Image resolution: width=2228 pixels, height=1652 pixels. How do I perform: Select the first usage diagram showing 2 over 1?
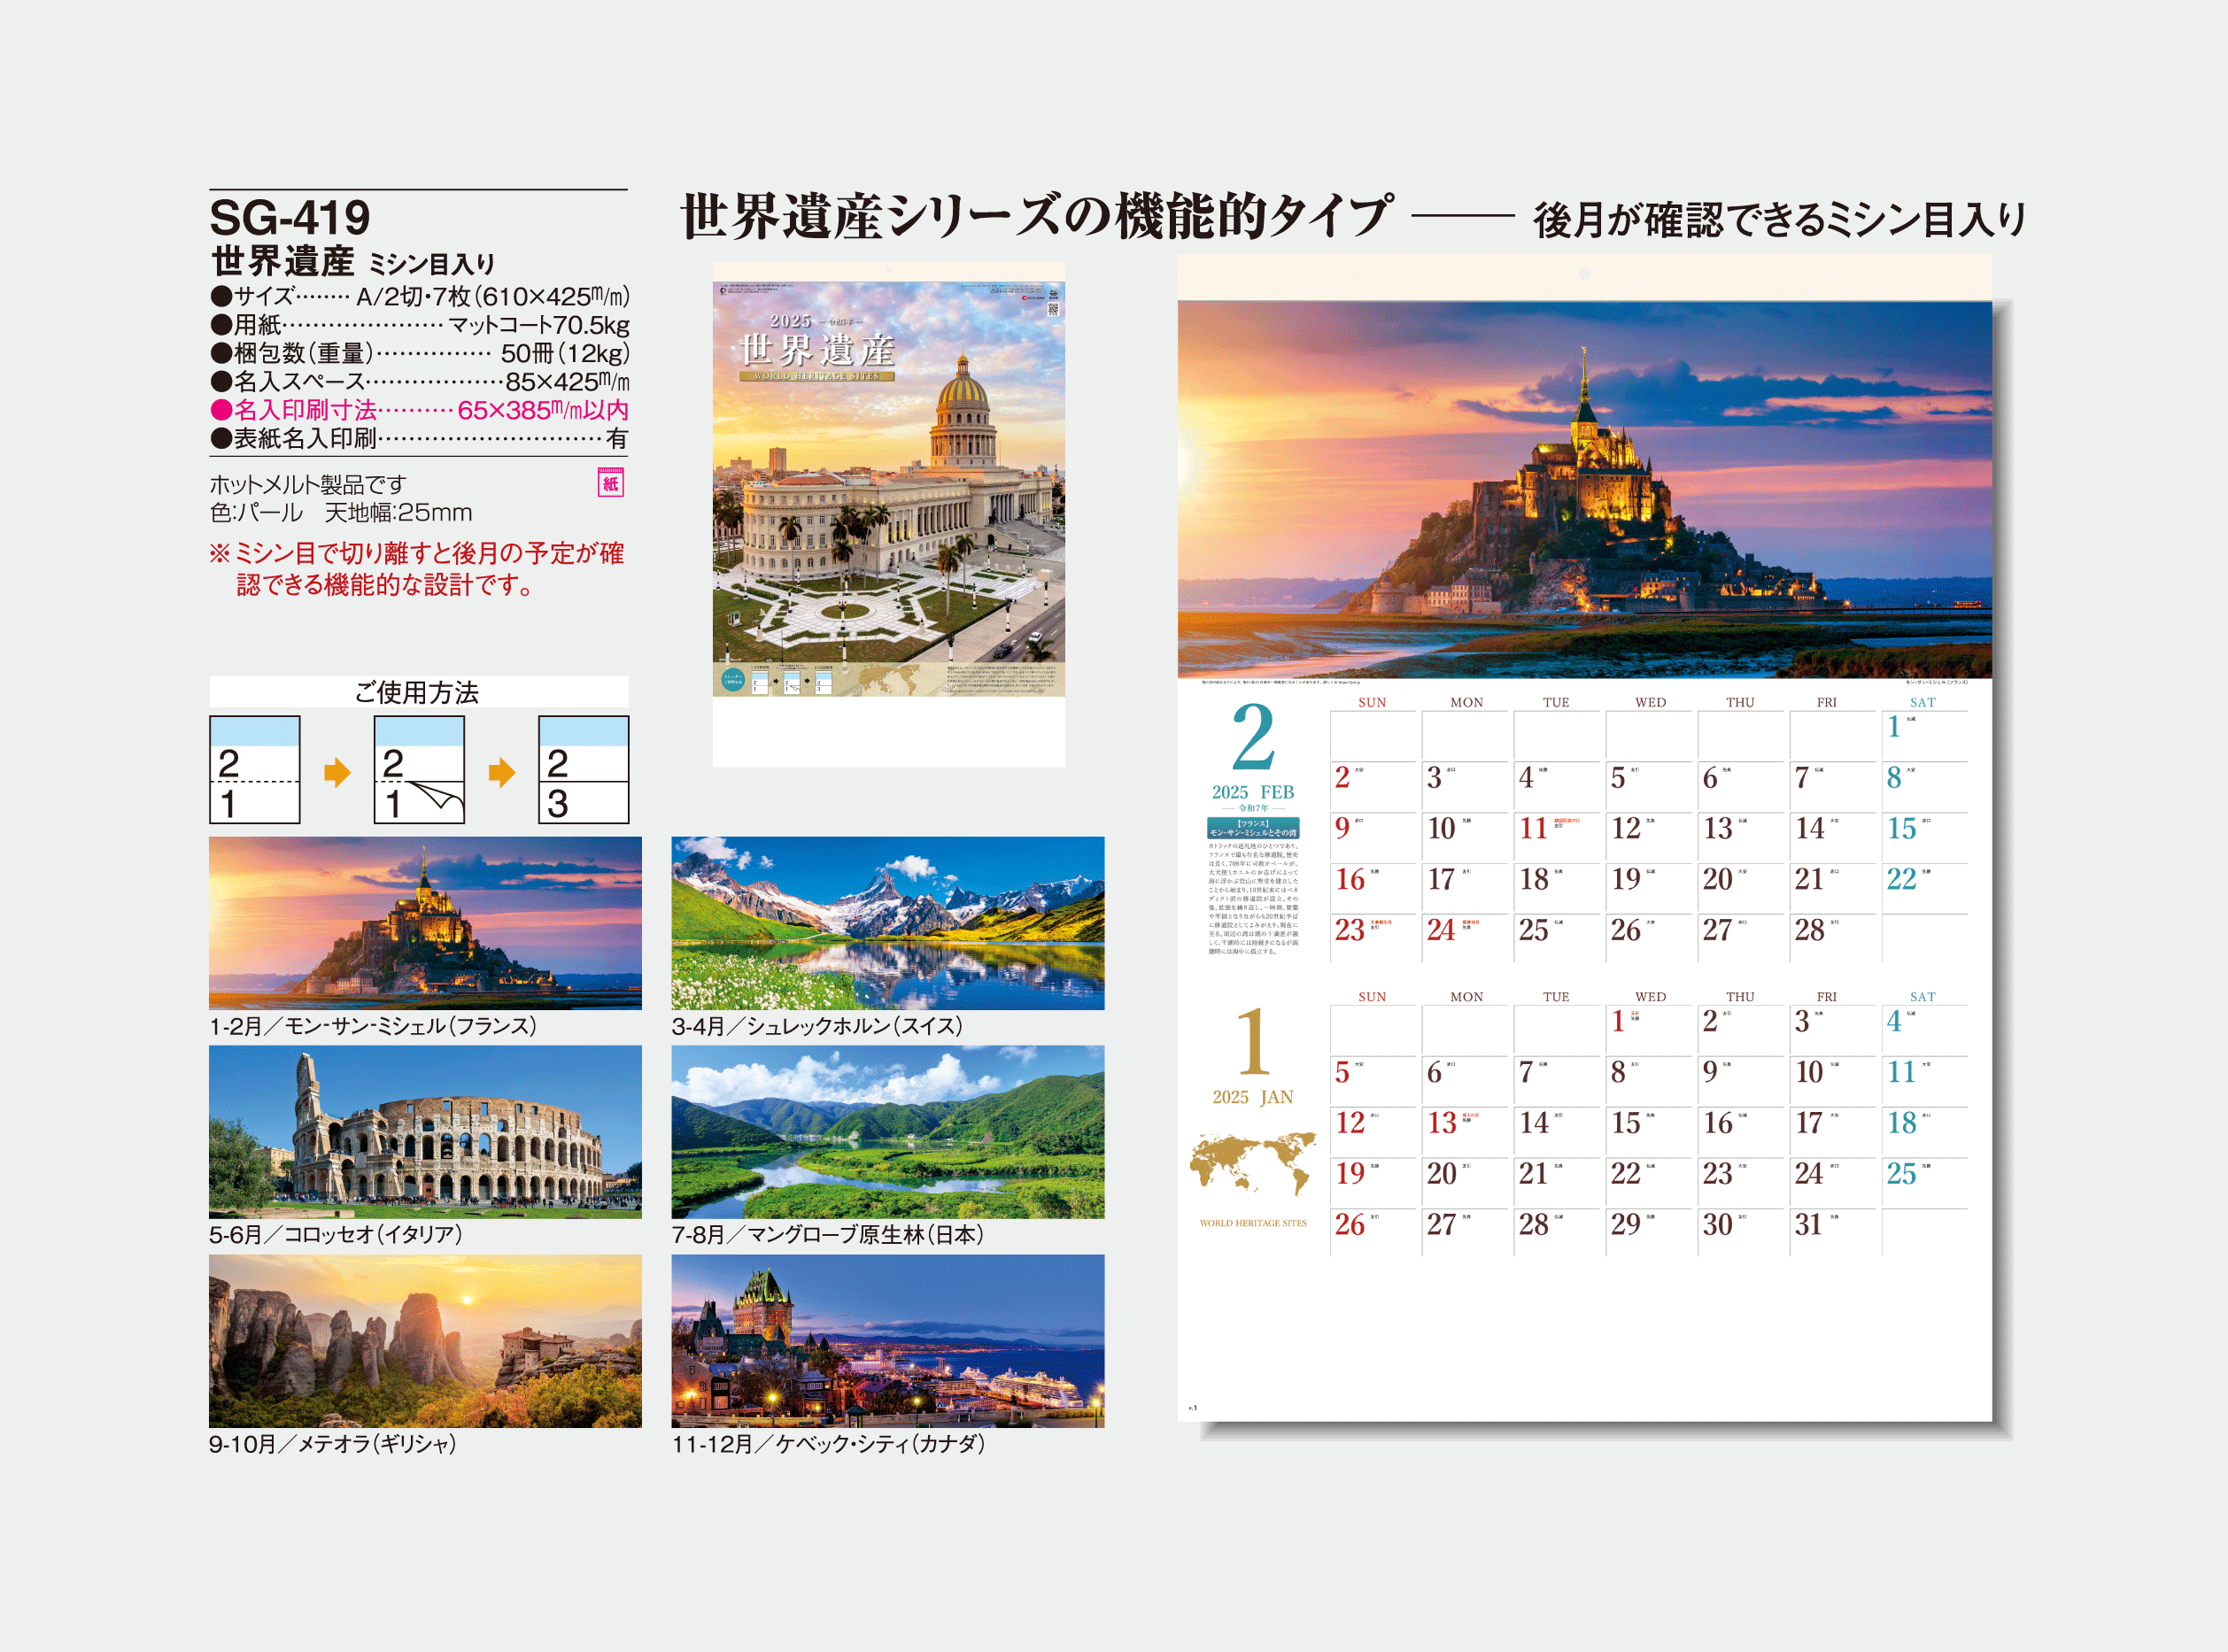tap(254, 769)
